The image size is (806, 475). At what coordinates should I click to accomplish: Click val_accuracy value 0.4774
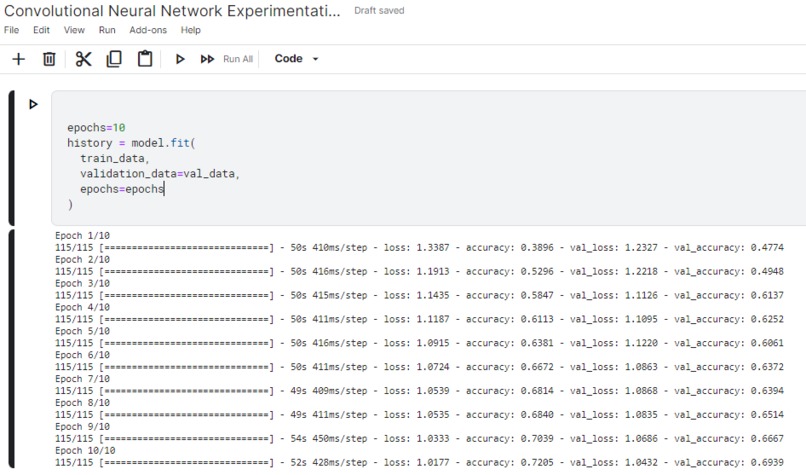click(767, 248)
